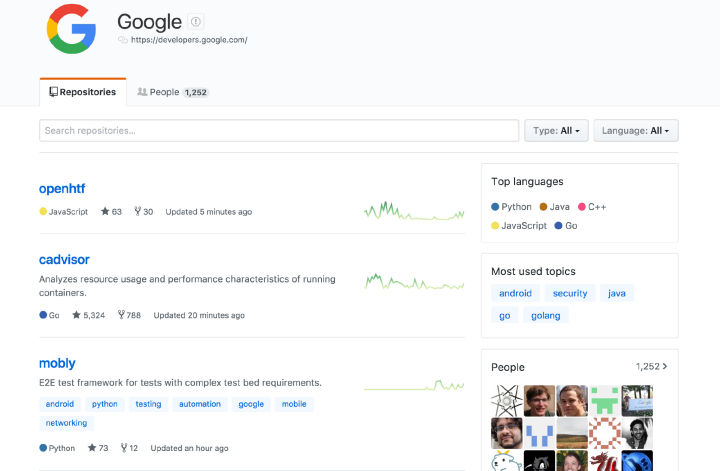This screenshot has width=720, height=471.
Task: Click the star icon on mobly
Action: click(92, 448)
